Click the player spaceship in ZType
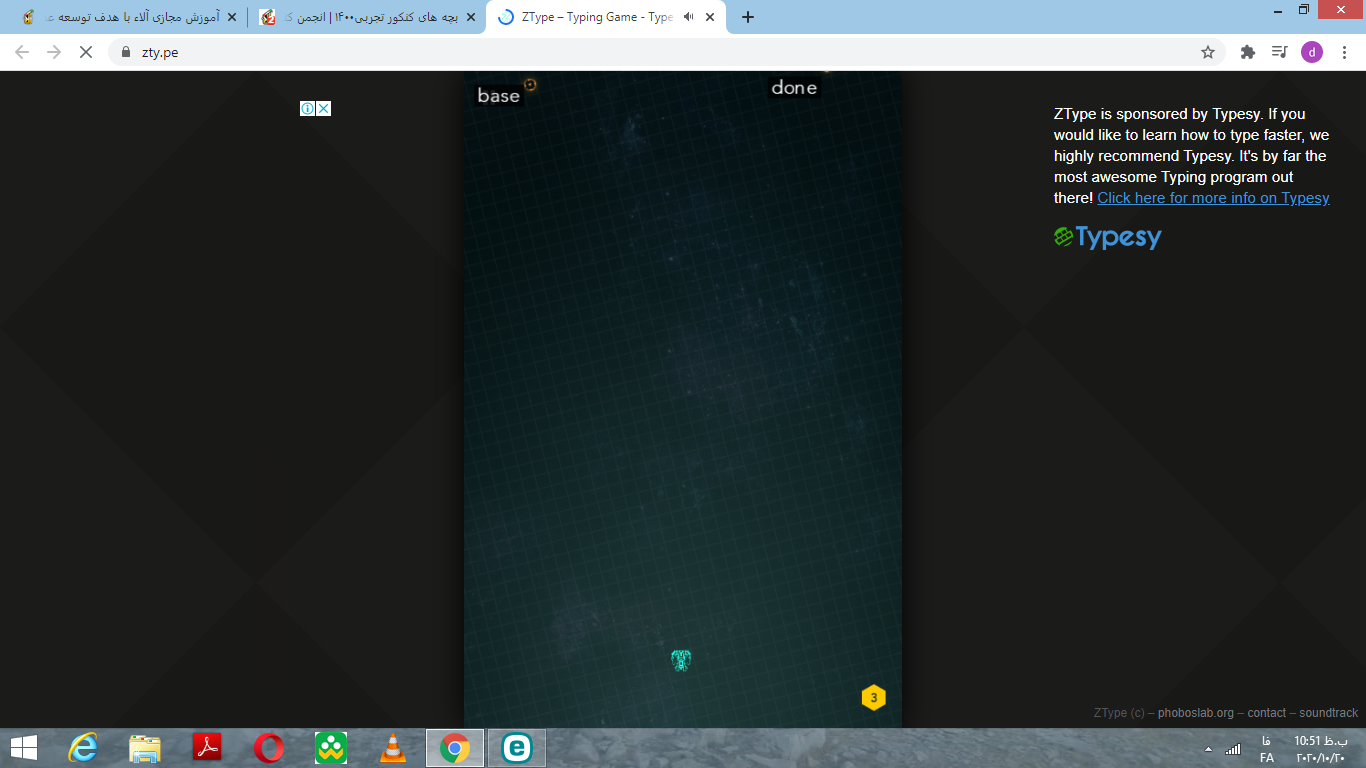Viewport: 1366px width, 768px height. click(681, 660)
